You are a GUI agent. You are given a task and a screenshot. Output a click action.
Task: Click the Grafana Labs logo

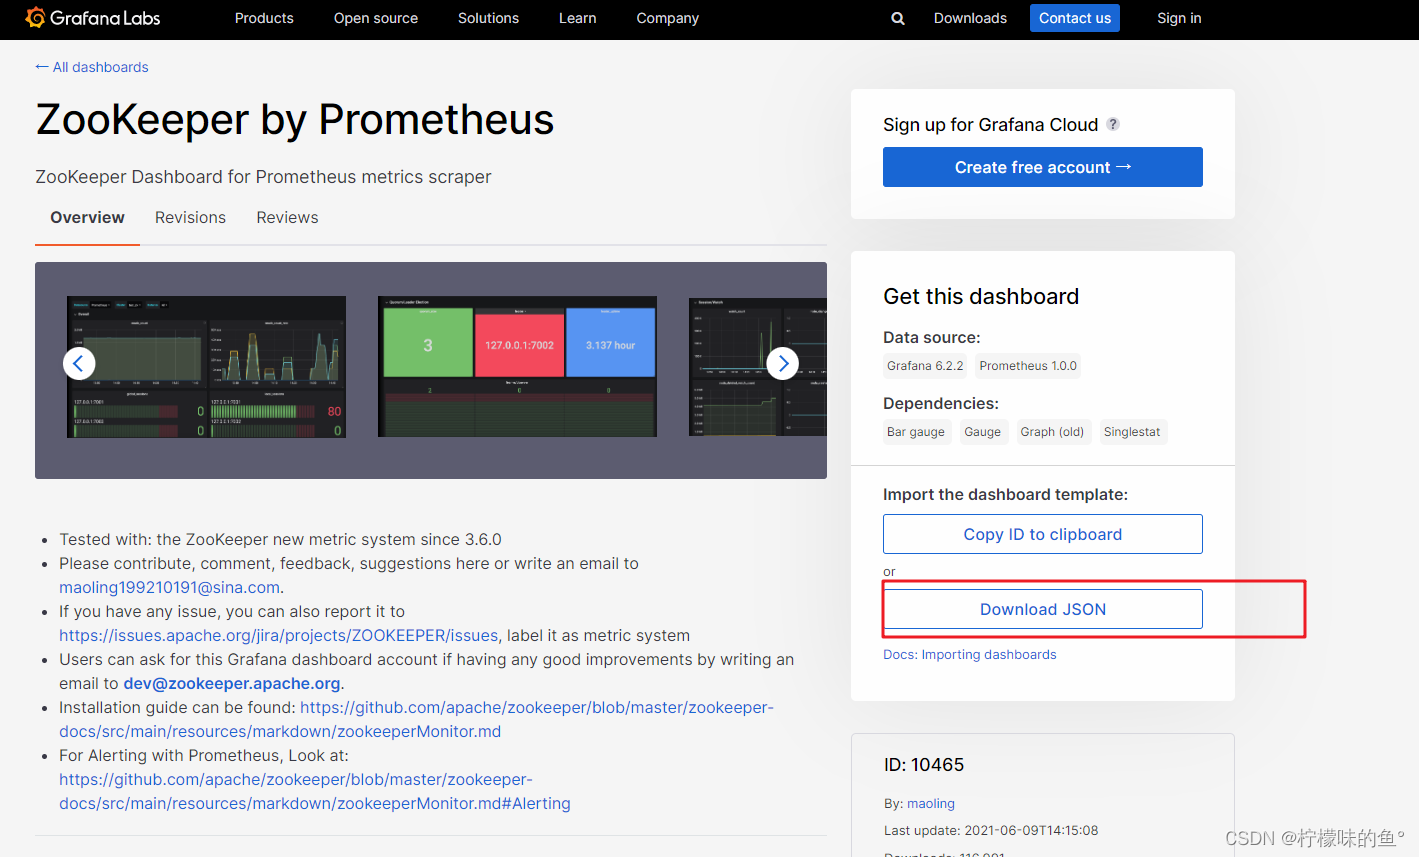(x=92, y=18)
